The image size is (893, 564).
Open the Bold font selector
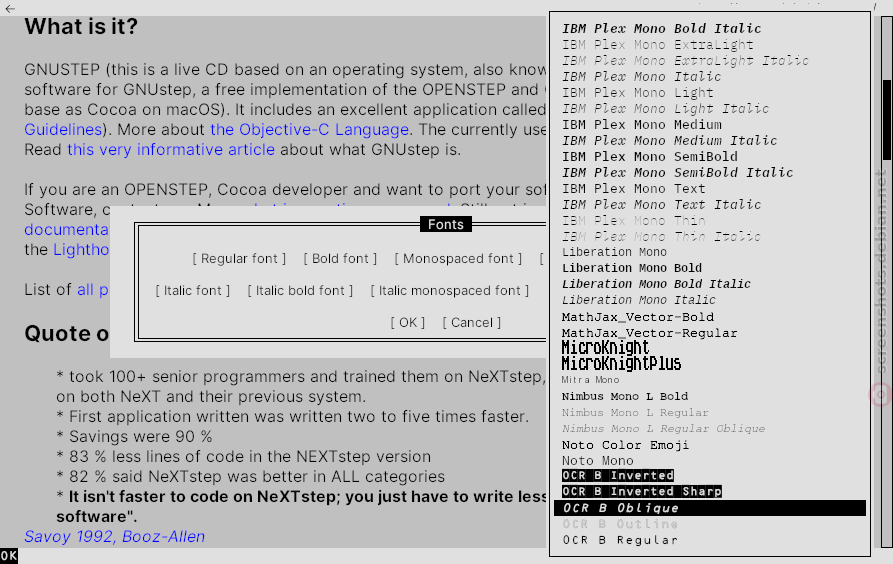pyautogui.click(x=340, y=259)
